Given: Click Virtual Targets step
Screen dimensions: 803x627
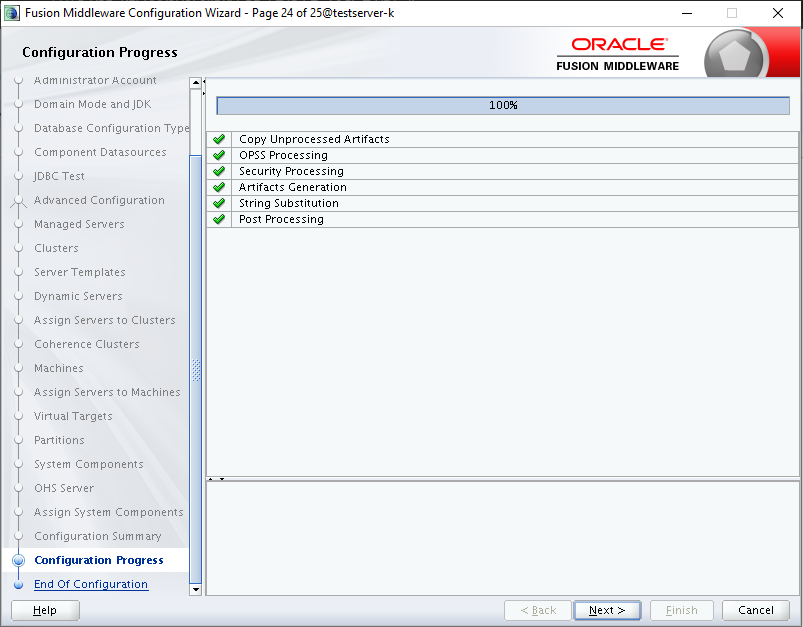Looking at the screenshot, I should coord(73,416).
